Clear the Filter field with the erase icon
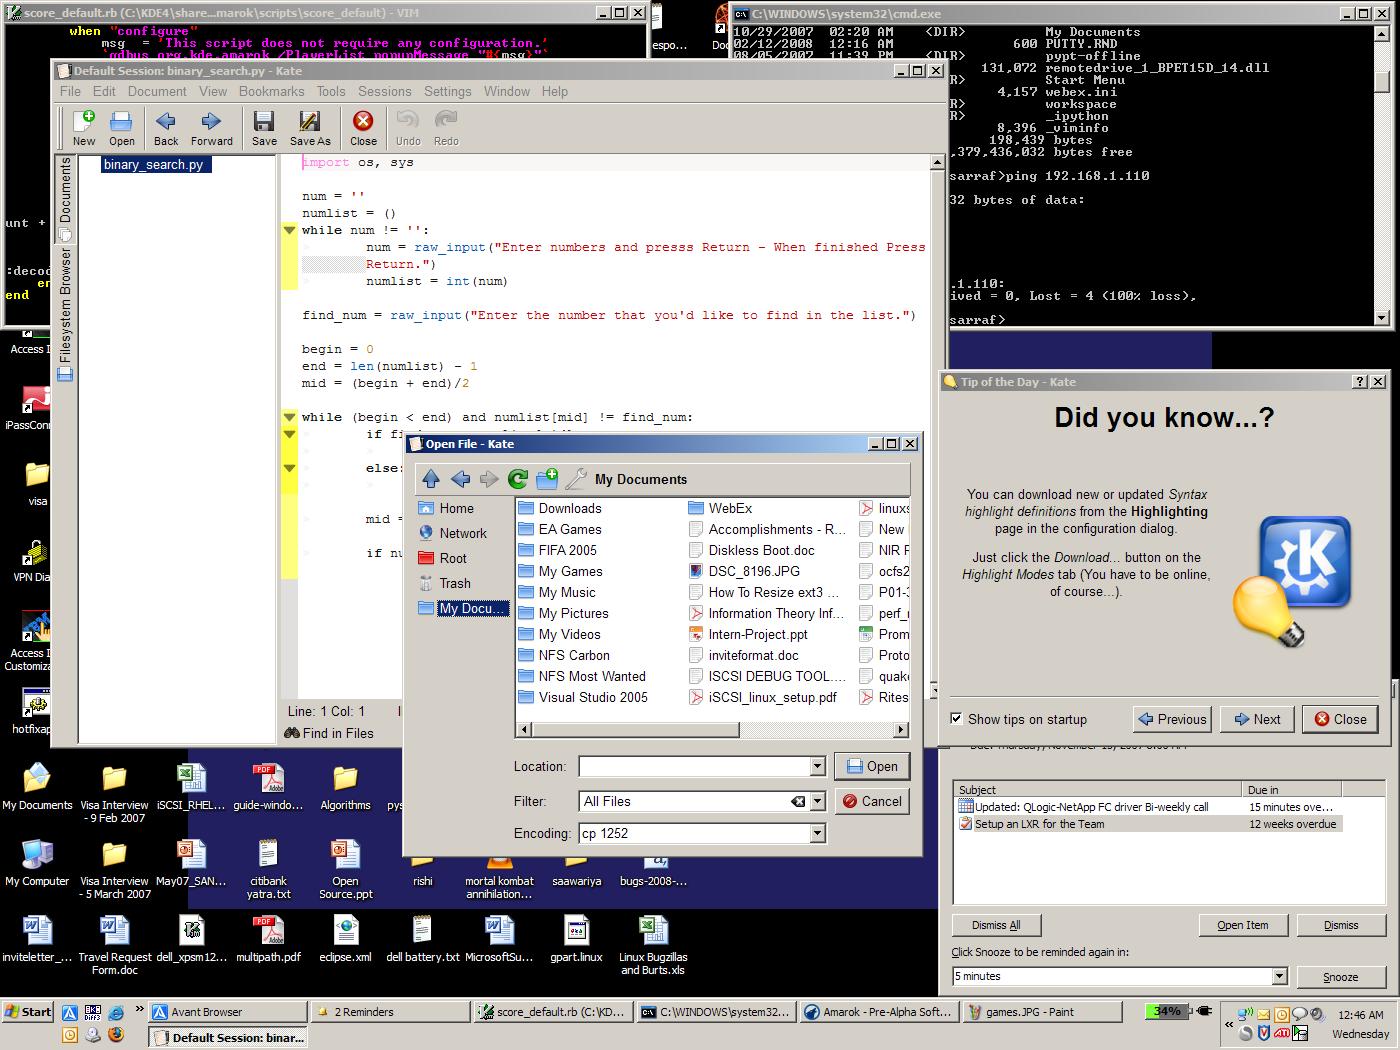Screen dimensions: 1400x1050 click(798, 801)
